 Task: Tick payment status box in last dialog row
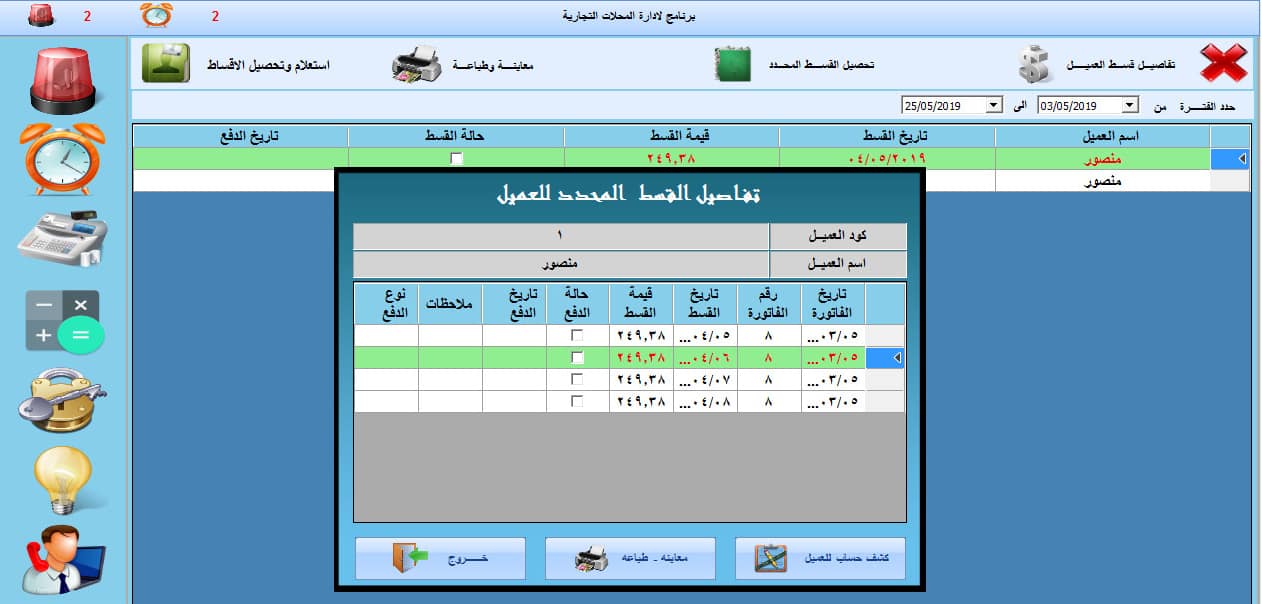(x=577, y=401)
